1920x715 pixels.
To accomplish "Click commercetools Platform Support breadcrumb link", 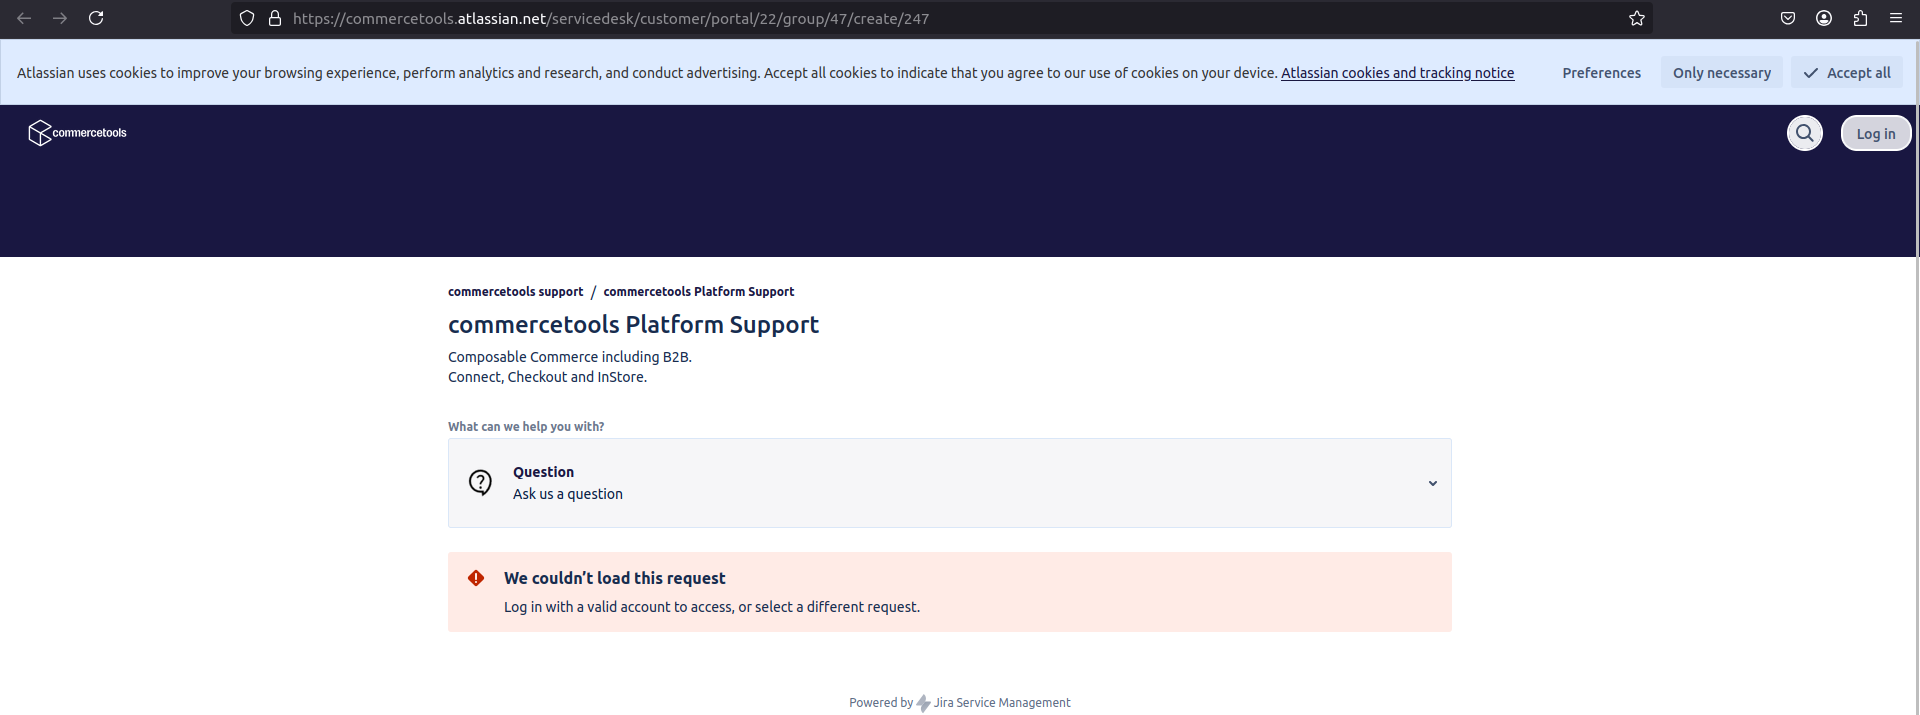I will pyautogui.click(x=699, y=292).
